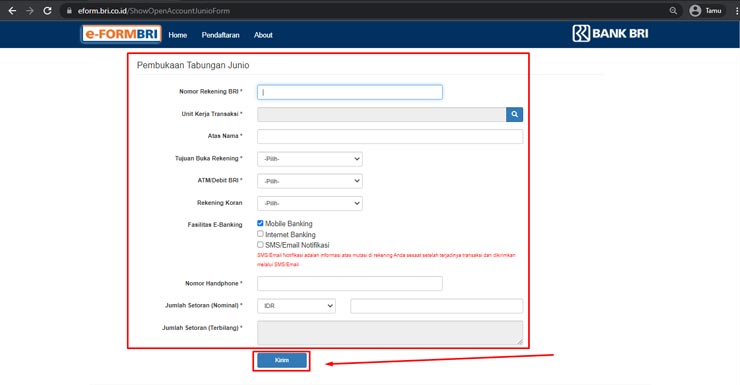Click the Fasilitas E-Banking label
Screen dimensions: 740x385
point(215,225)
